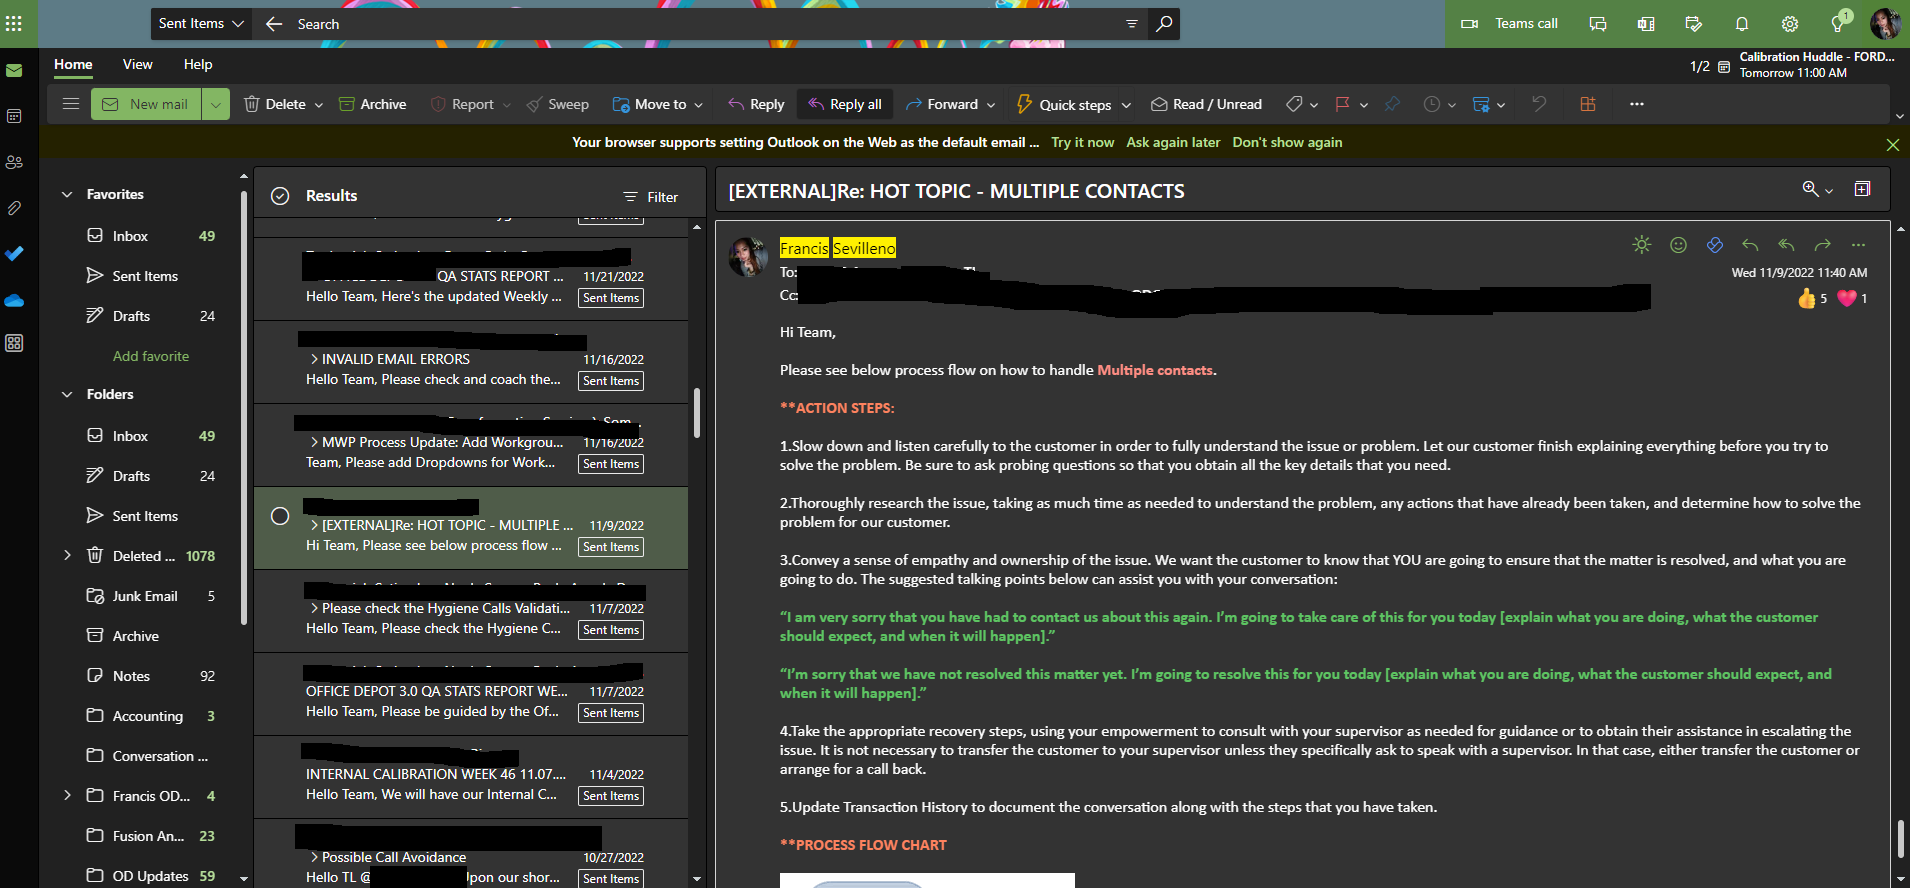Open the Accounting folder

point(150,716)
